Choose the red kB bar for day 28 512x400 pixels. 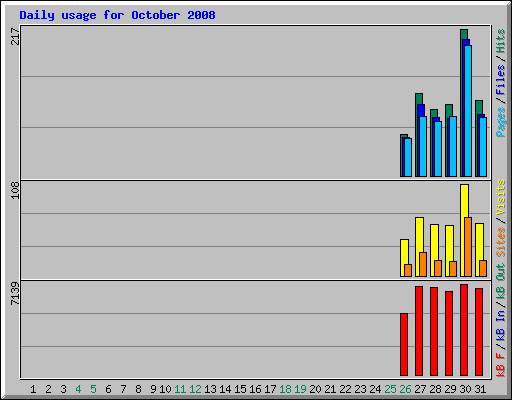(x=434, y=332)
